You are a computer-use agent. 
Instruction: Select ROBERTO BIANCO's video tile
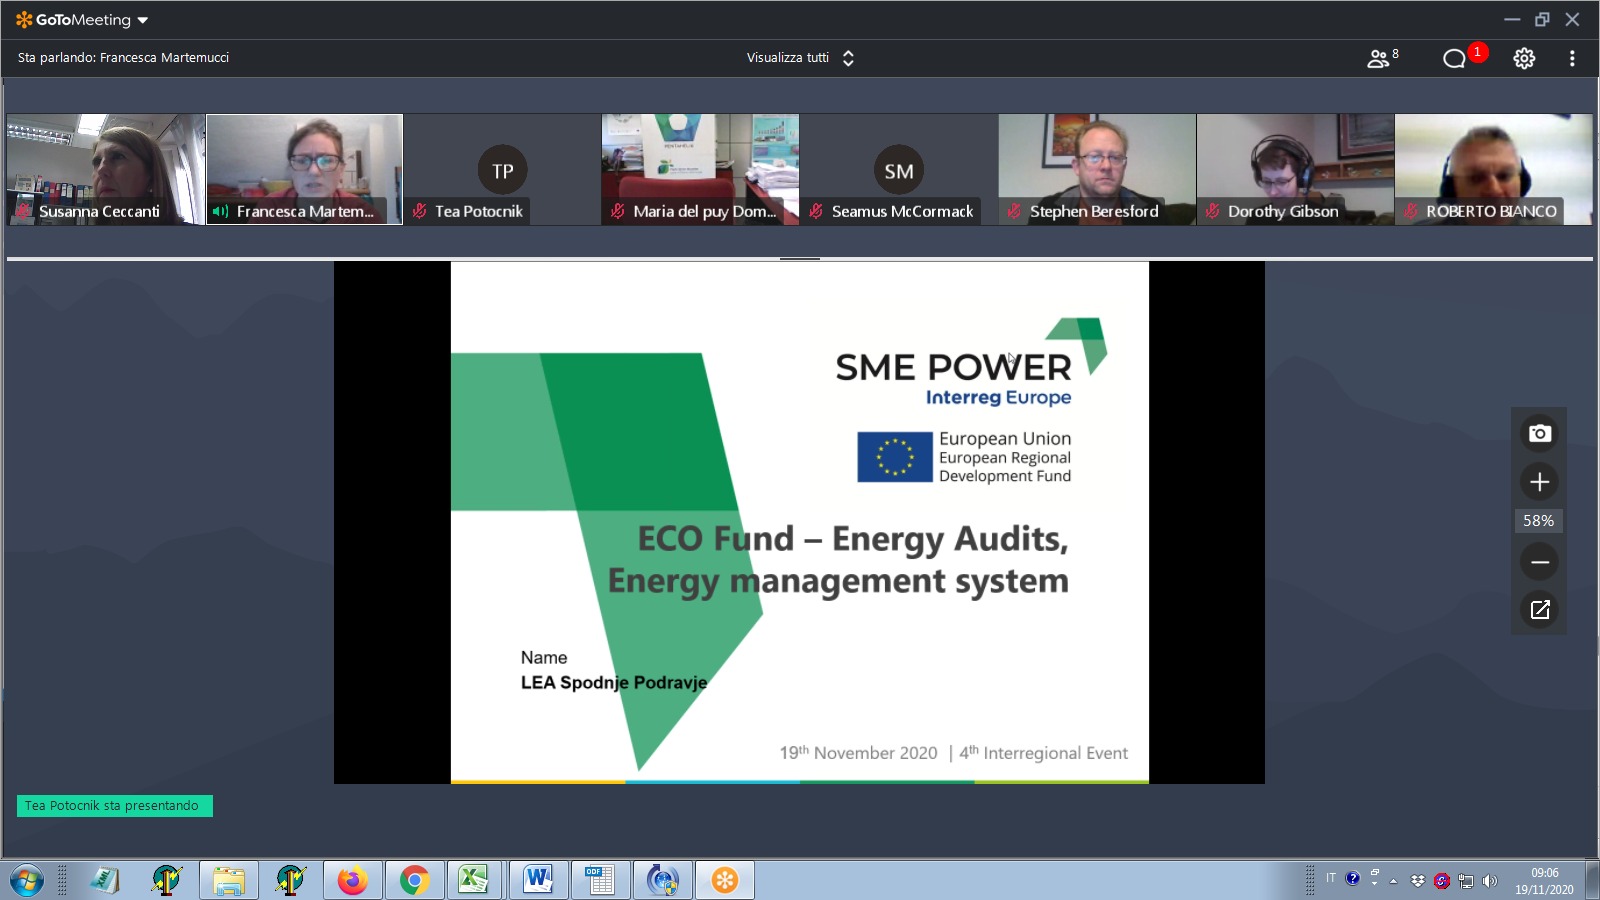coord(1494,169)
